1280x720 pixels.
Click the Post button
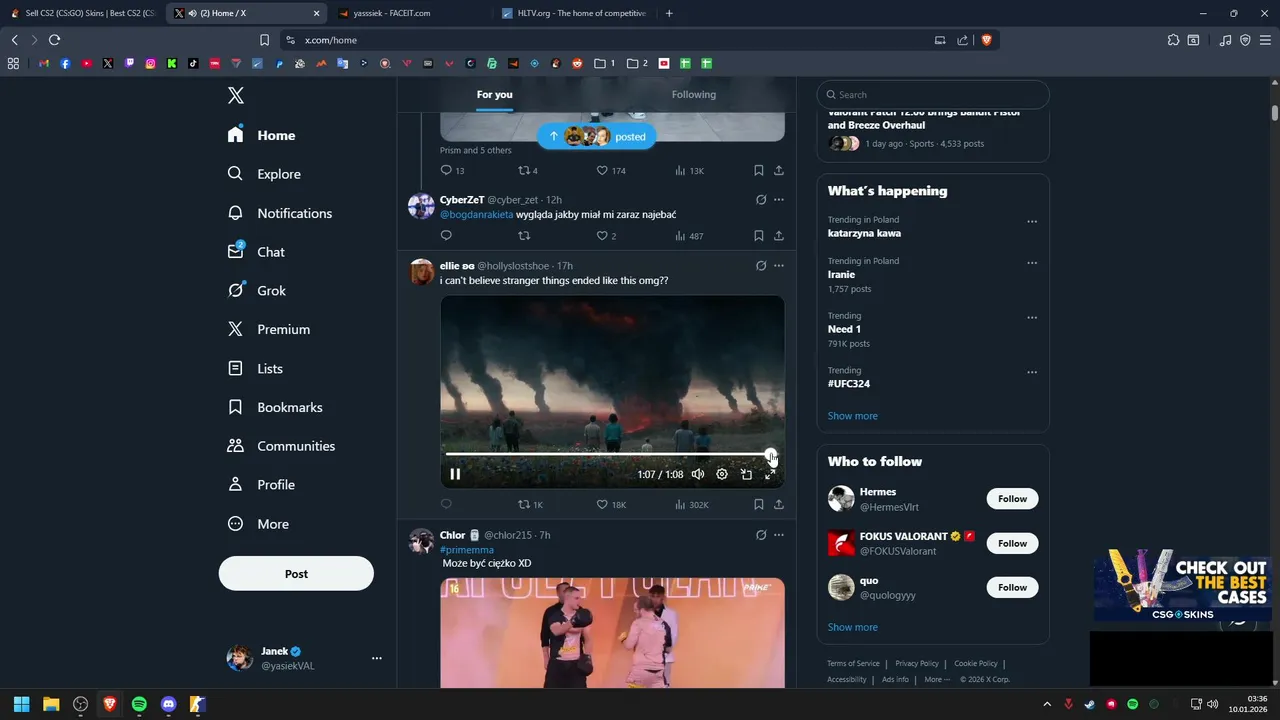pyautogui.click(x=296, y=574)
